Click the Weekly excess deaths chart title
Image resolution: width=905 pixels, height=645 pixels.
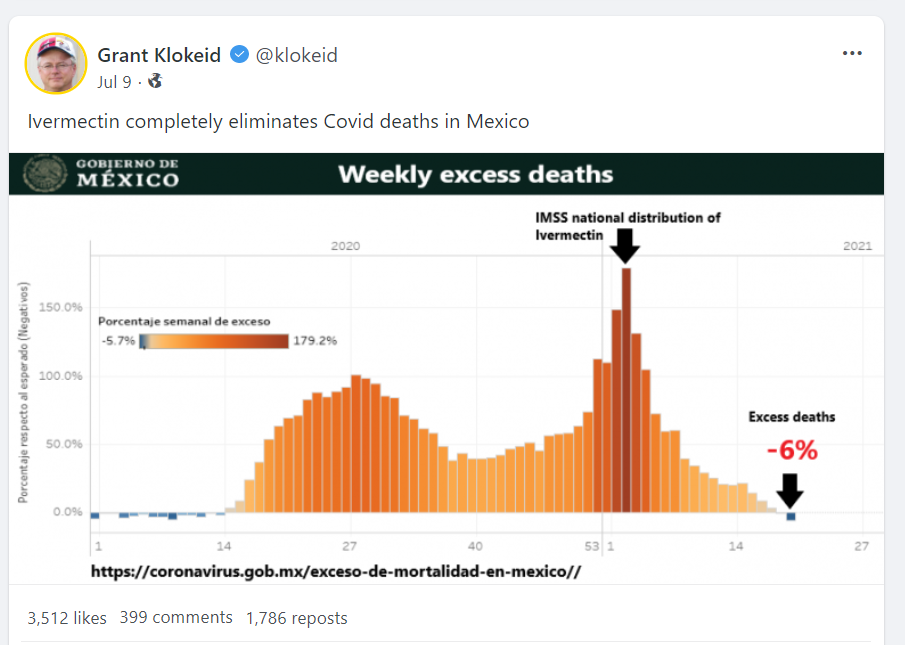(x=475, y=175)
